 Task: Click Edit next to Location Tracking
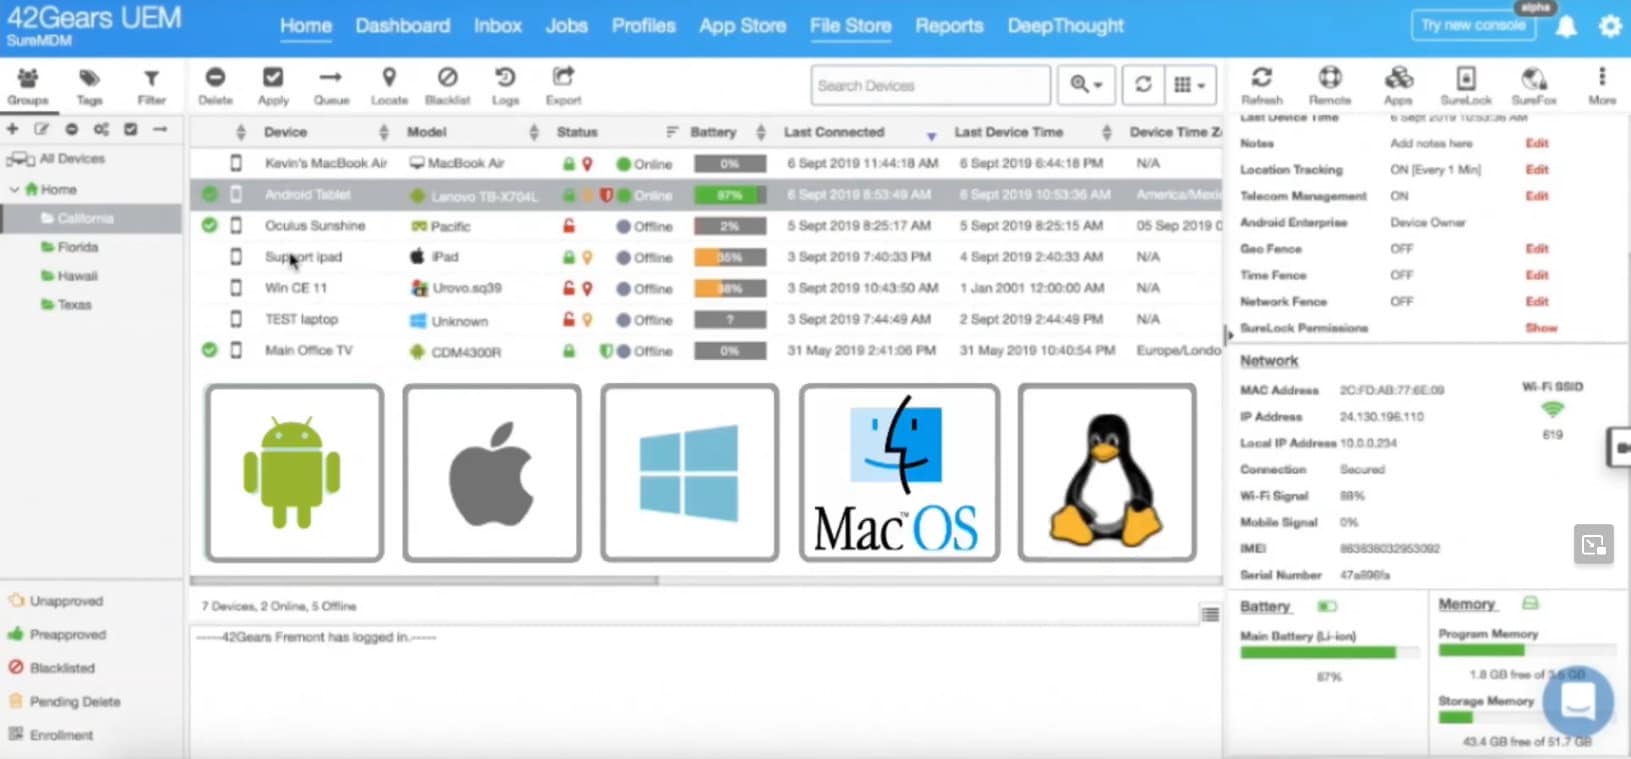click(x=1537, y=170)
